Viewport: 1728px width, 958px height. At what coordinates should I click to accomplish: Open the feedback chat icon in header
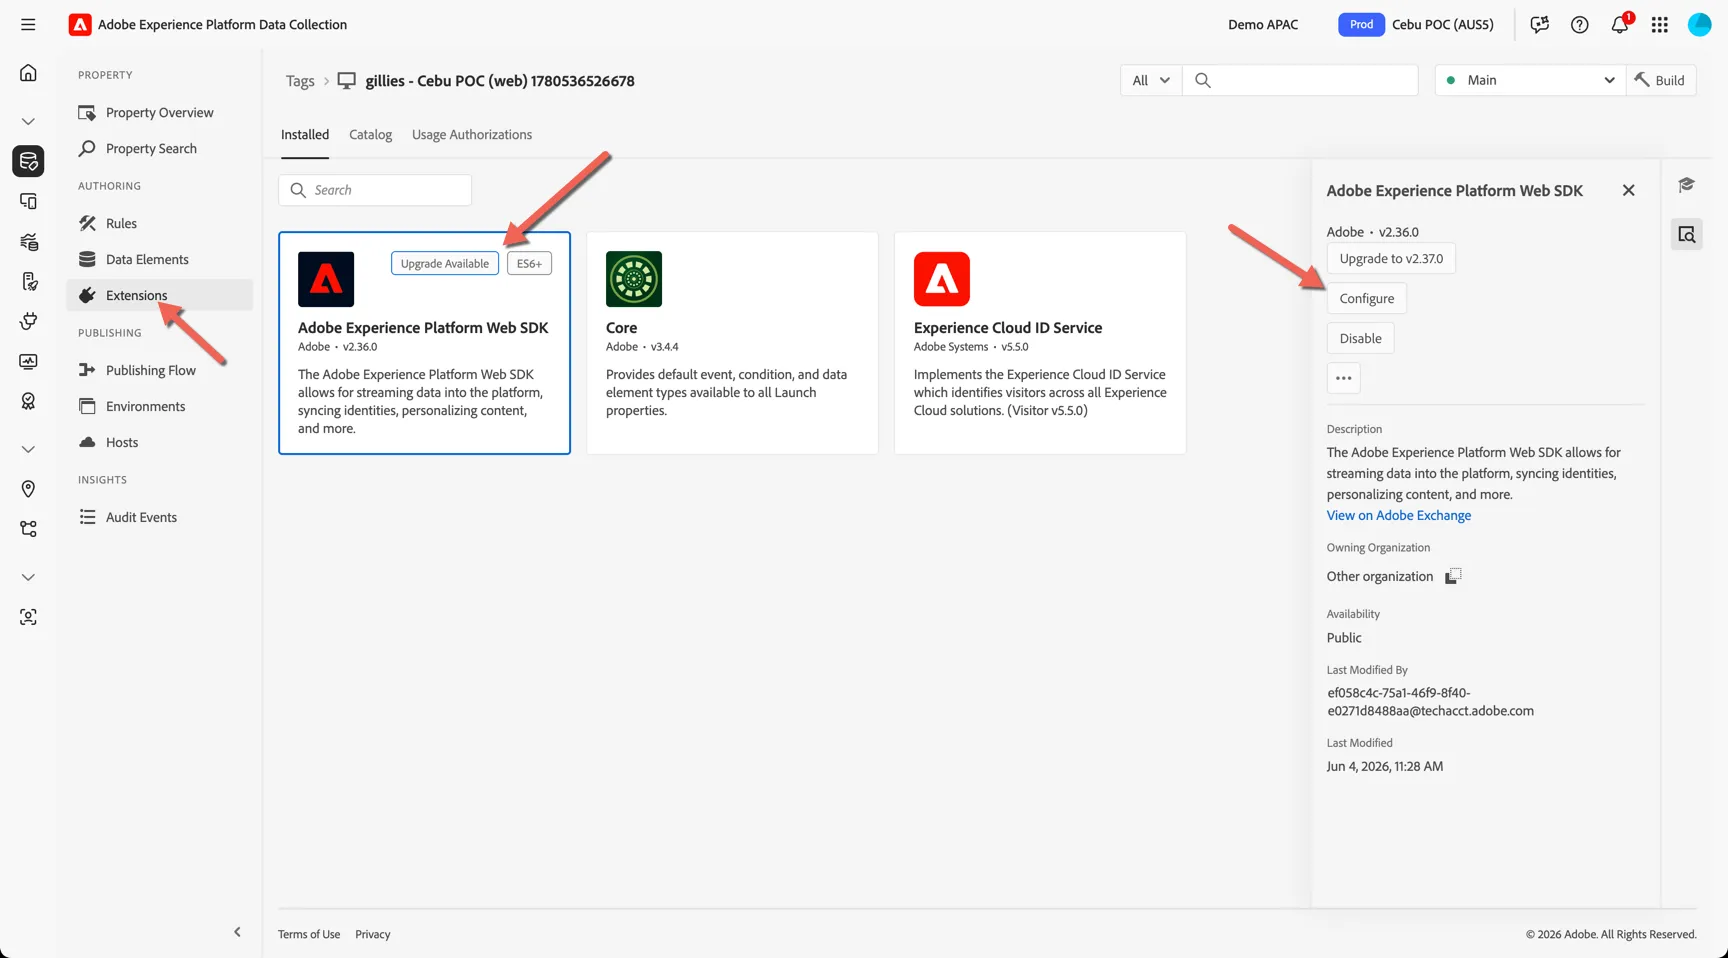(x=1539, y=25)
